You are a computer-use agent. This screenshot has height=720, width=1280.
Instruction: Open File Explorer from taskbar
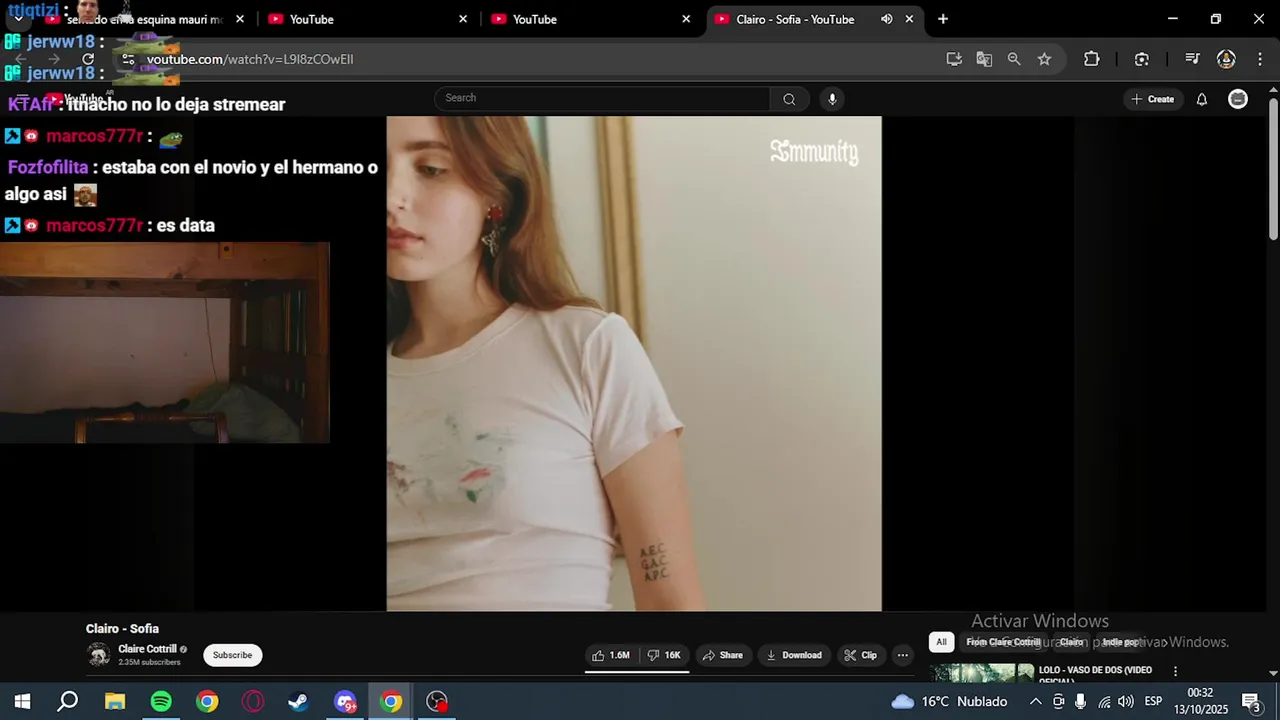pyautogui.click(x=115, y=702)
